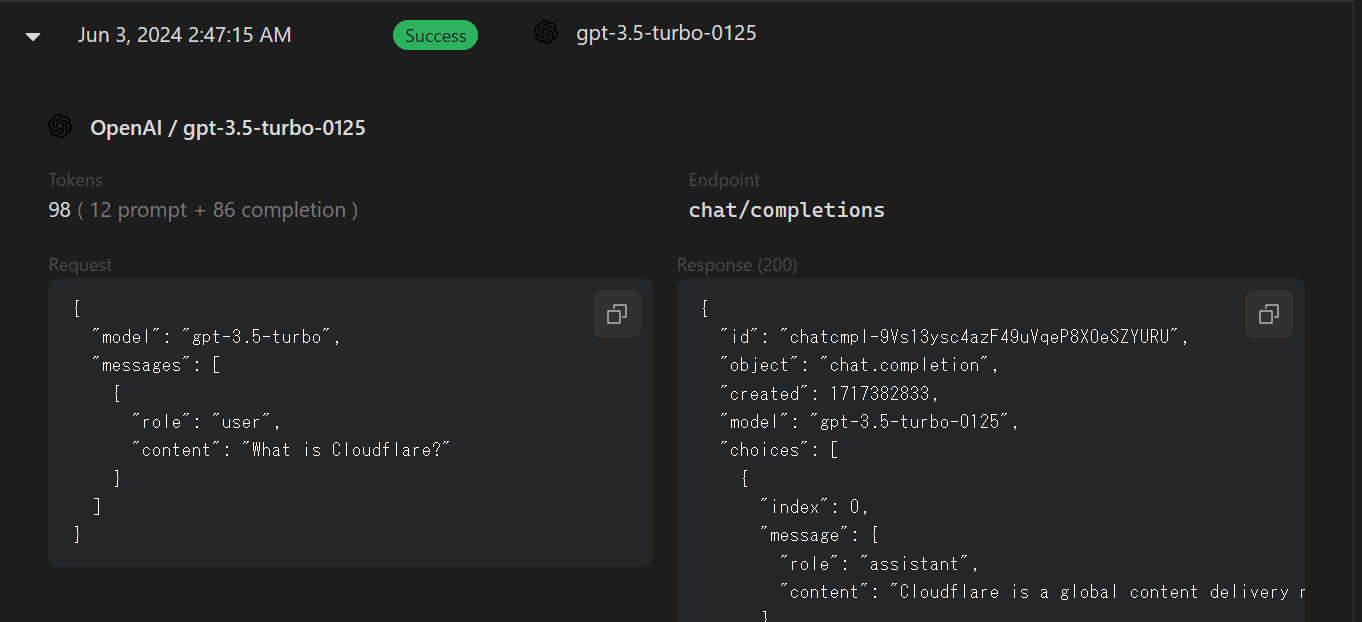1362x622 pixels.
Task: Select the "role": "user" line
Action: coord(207,422)
